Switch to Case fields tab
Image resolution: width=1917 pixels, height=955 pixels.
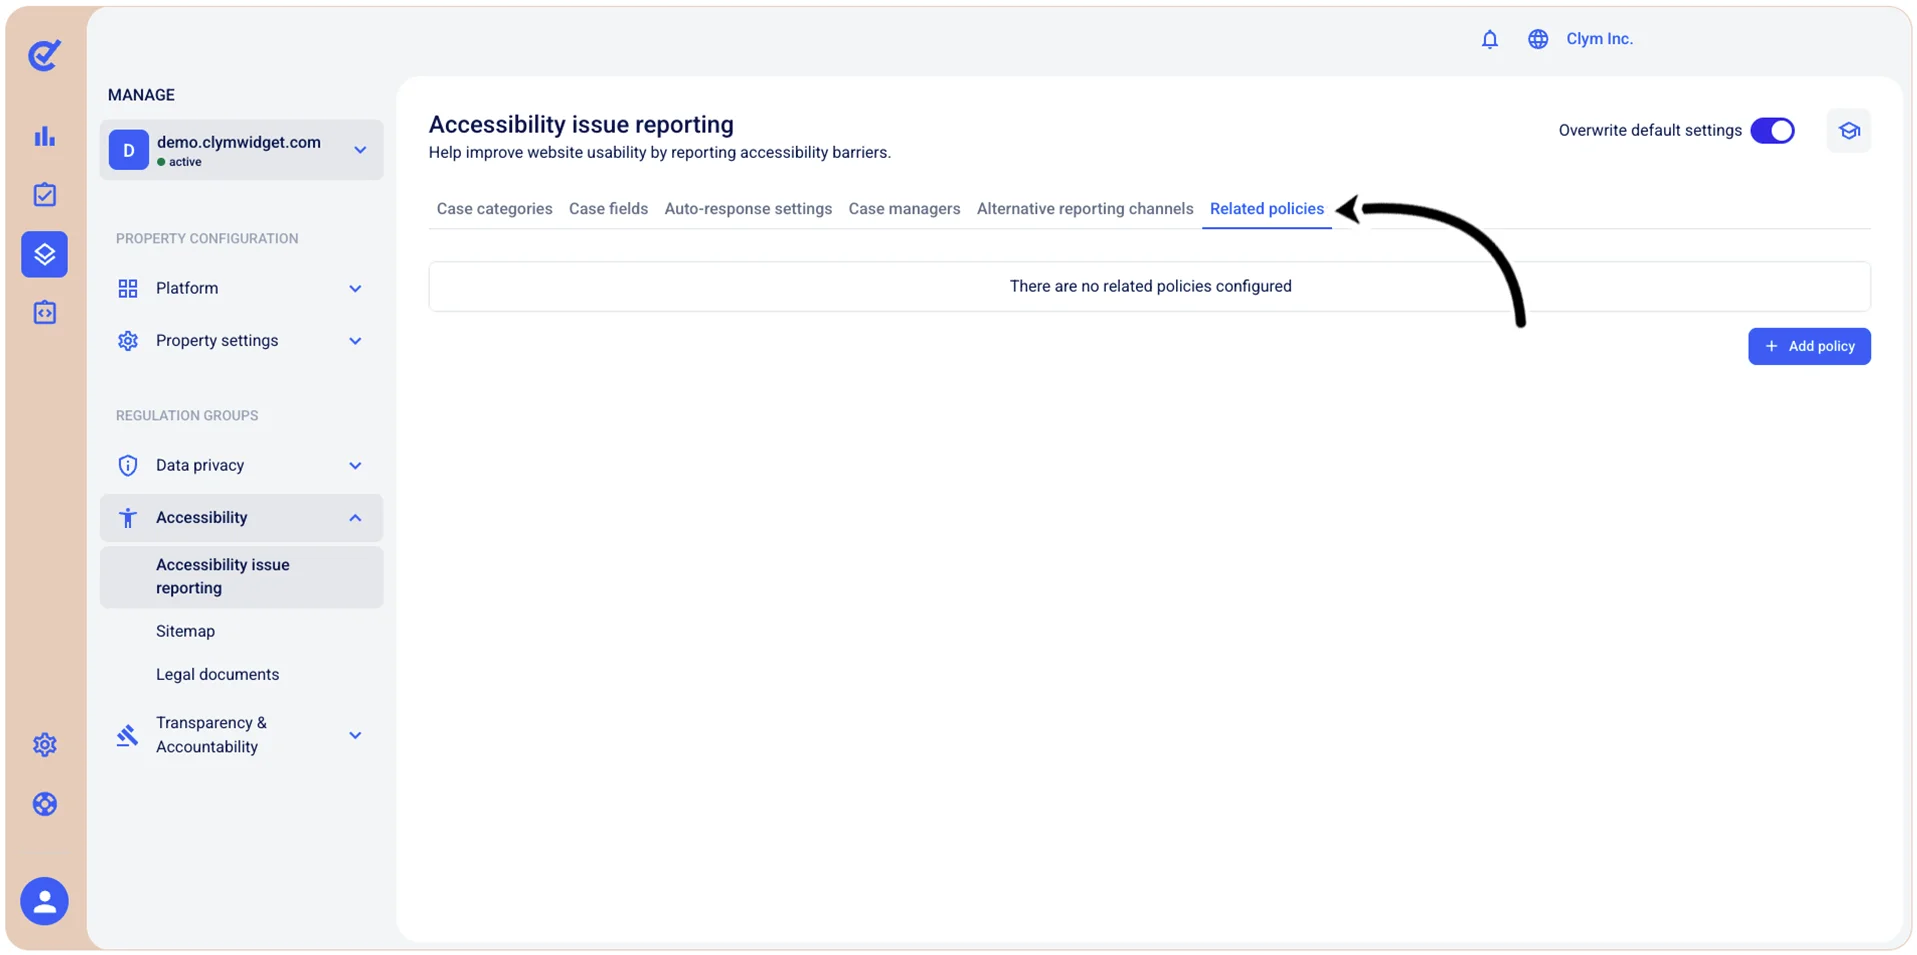(x=608, y=209)
